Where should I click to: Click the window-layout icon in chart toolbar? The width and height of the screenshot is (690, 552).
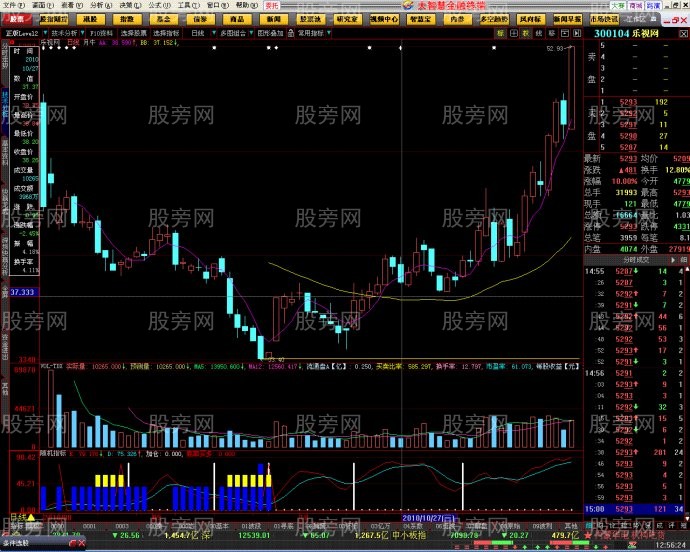pyautogui.click(x=565, y=33)
